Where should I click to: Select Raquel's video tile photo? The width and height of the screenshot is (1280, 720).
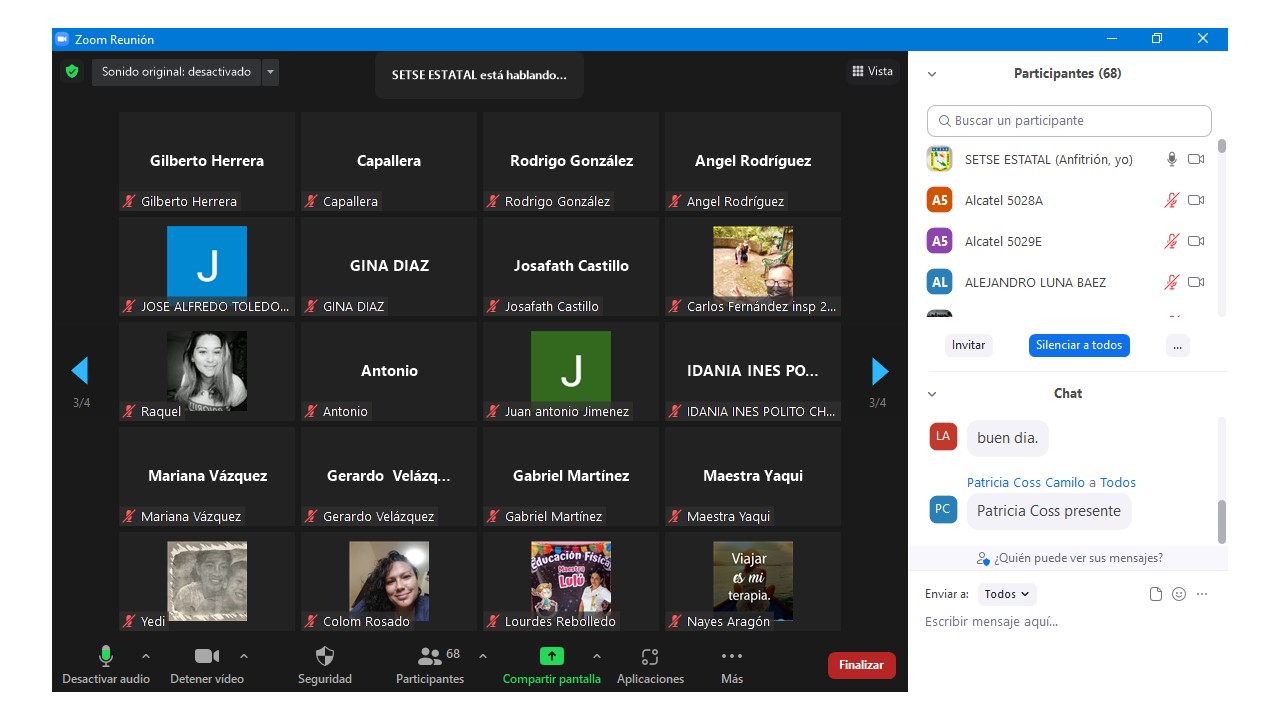pos(207,371)
